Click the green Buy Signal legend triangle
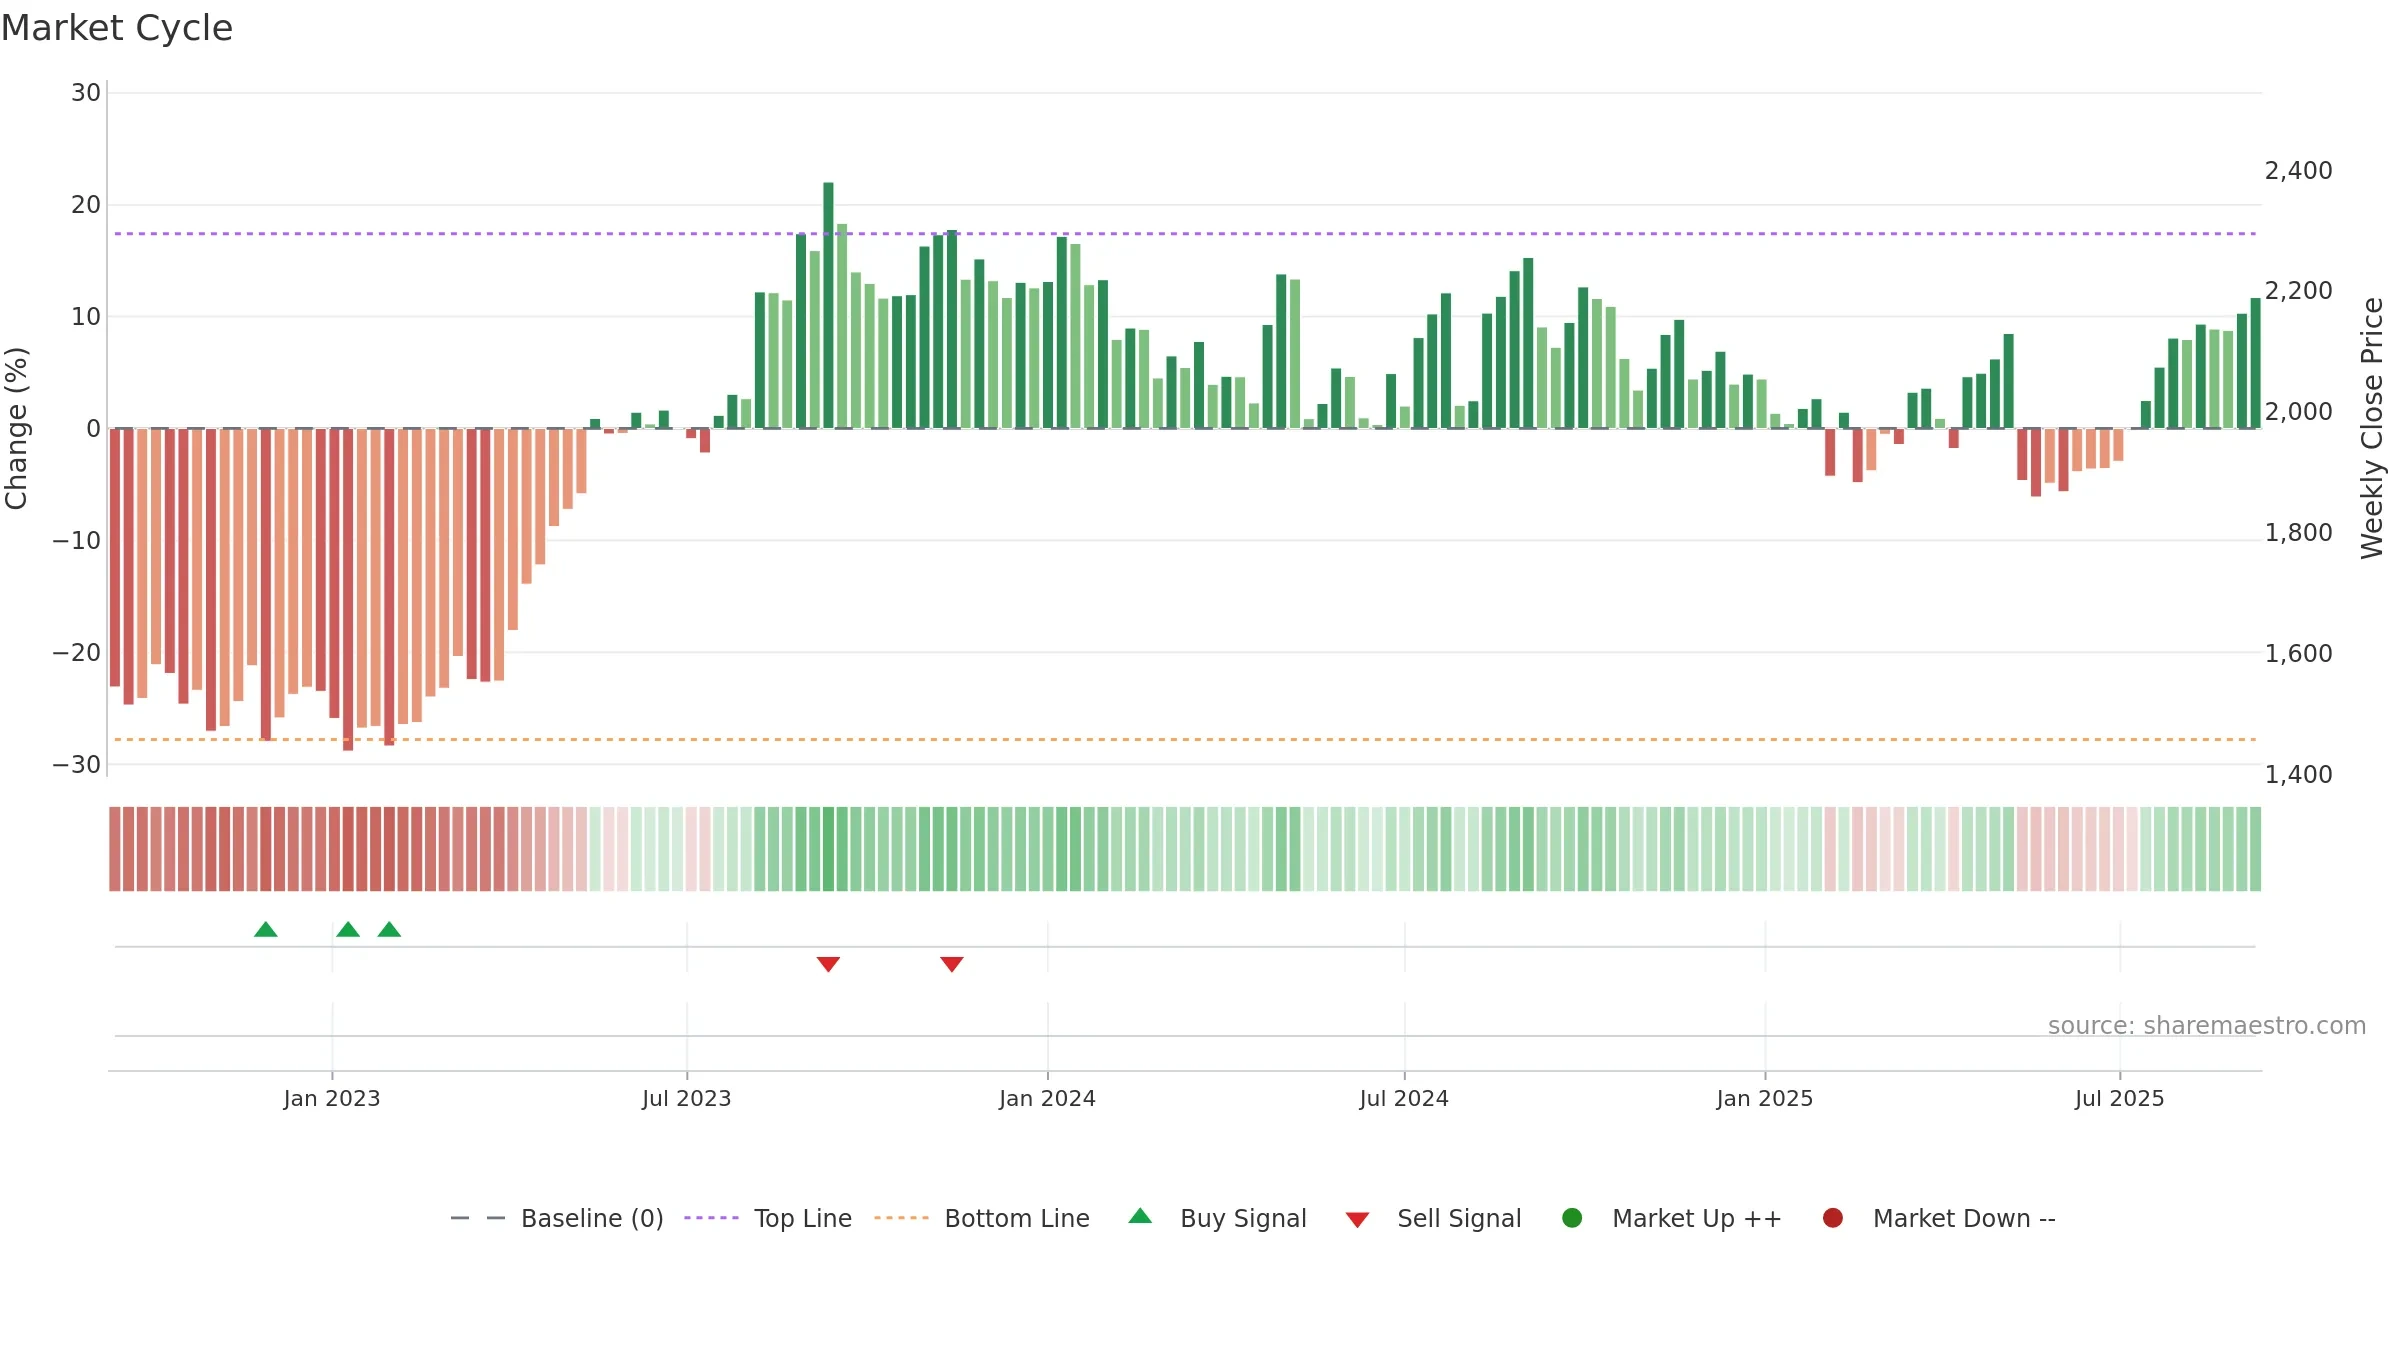The image size is (2400, 1350). (1140, 1217)
